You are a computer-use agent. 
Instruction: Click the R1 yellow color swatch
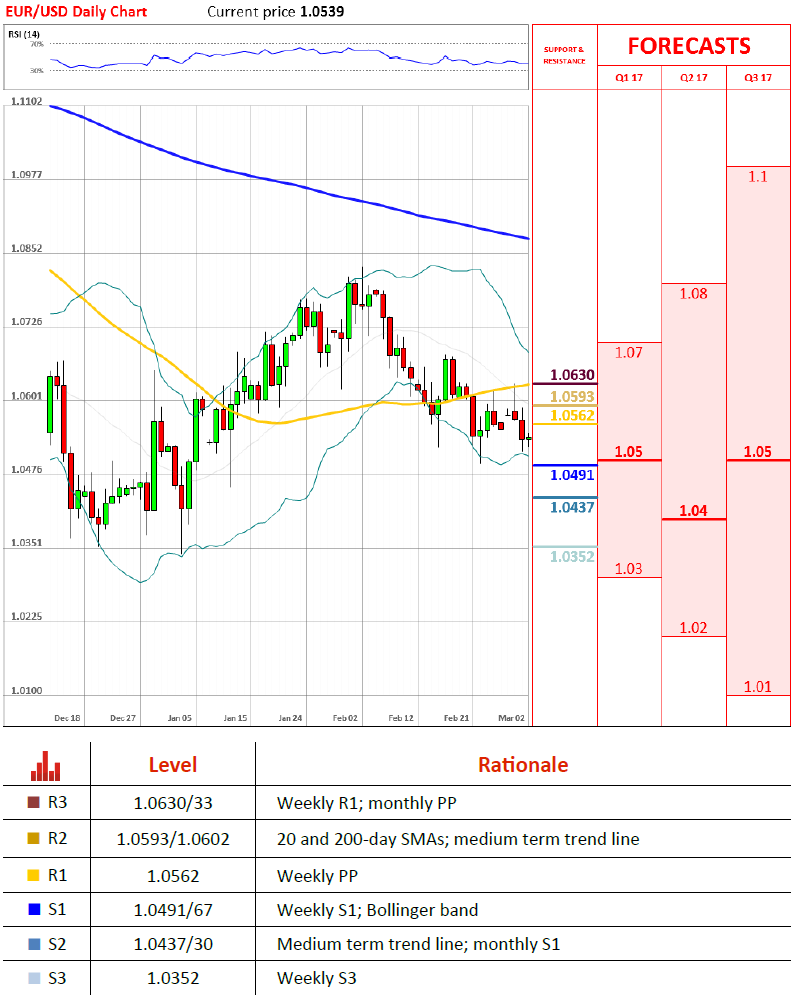34,875
